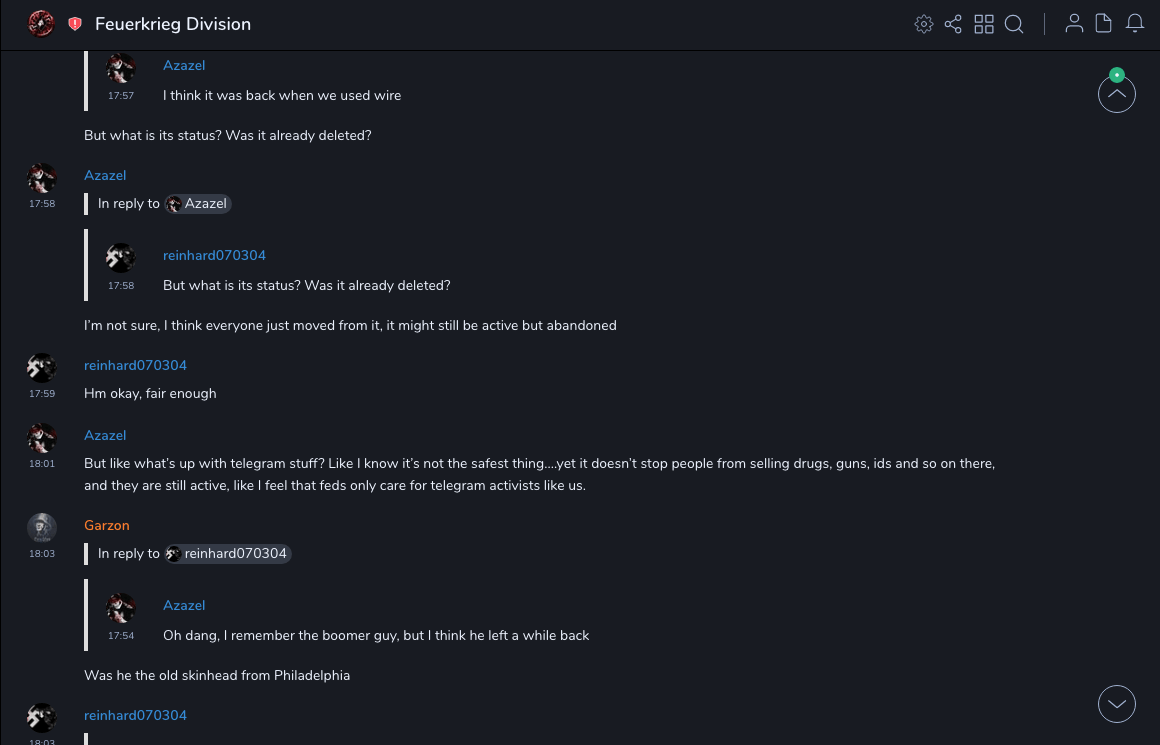The width and height of the screenshot is (1160, 745).
Task: Click the 18:01 timestamp under Azazel's avatar
Action: [x=42, y=464]
